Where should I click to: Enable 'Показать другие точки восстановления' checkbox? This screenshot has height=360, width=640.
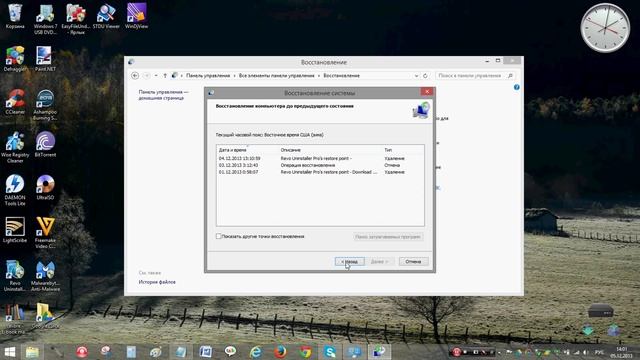point(218,236)
